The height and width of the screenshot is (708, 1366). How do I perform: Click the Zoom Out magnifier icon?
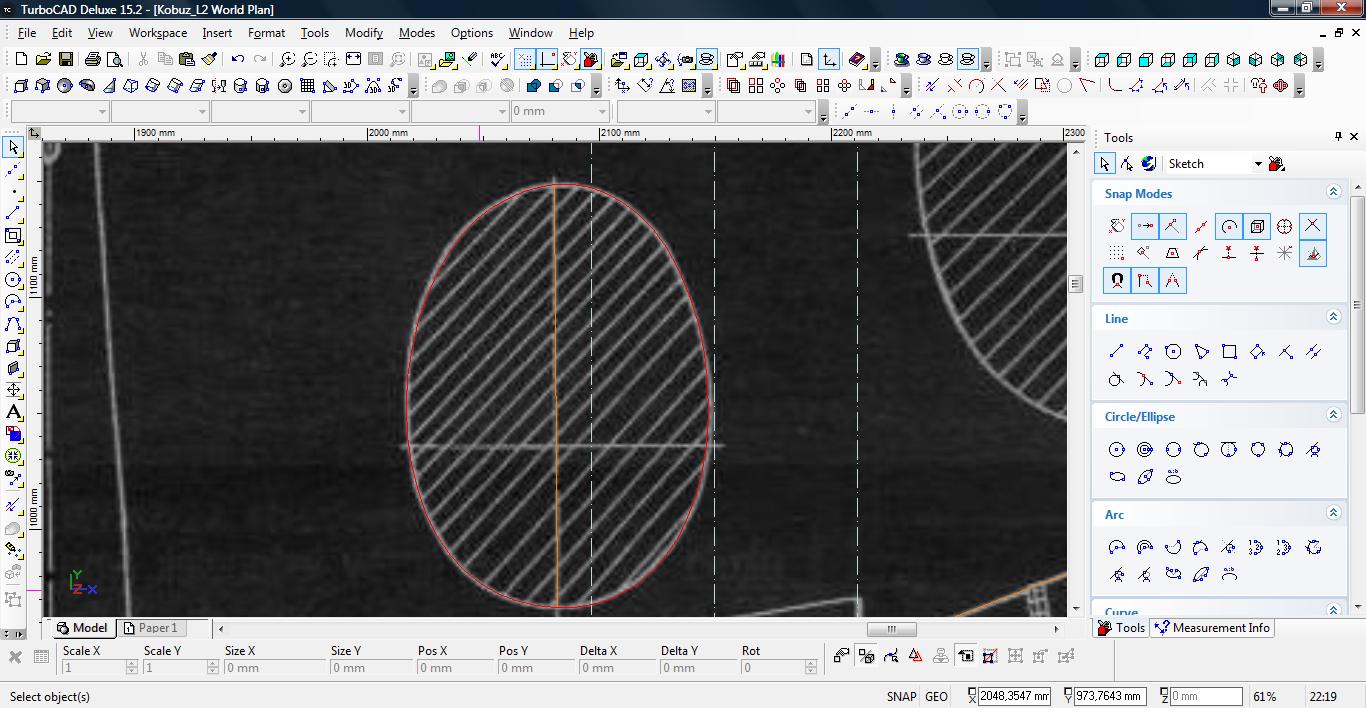pos(309,60)
